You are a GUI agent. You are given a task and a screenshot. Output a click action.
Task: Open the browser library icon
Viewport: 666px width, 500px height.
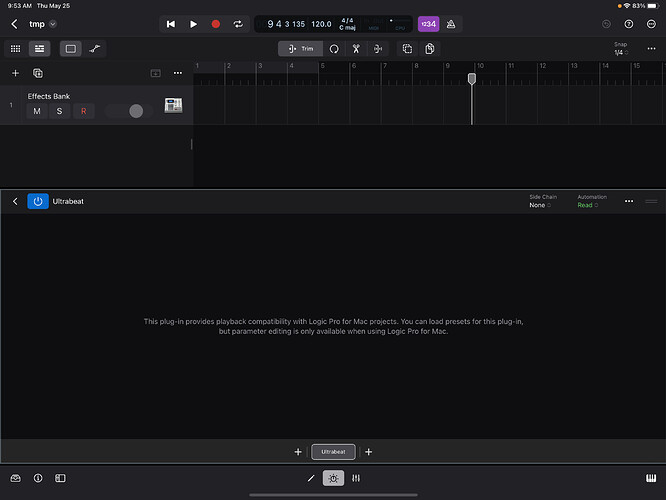[x=15, y=478]
